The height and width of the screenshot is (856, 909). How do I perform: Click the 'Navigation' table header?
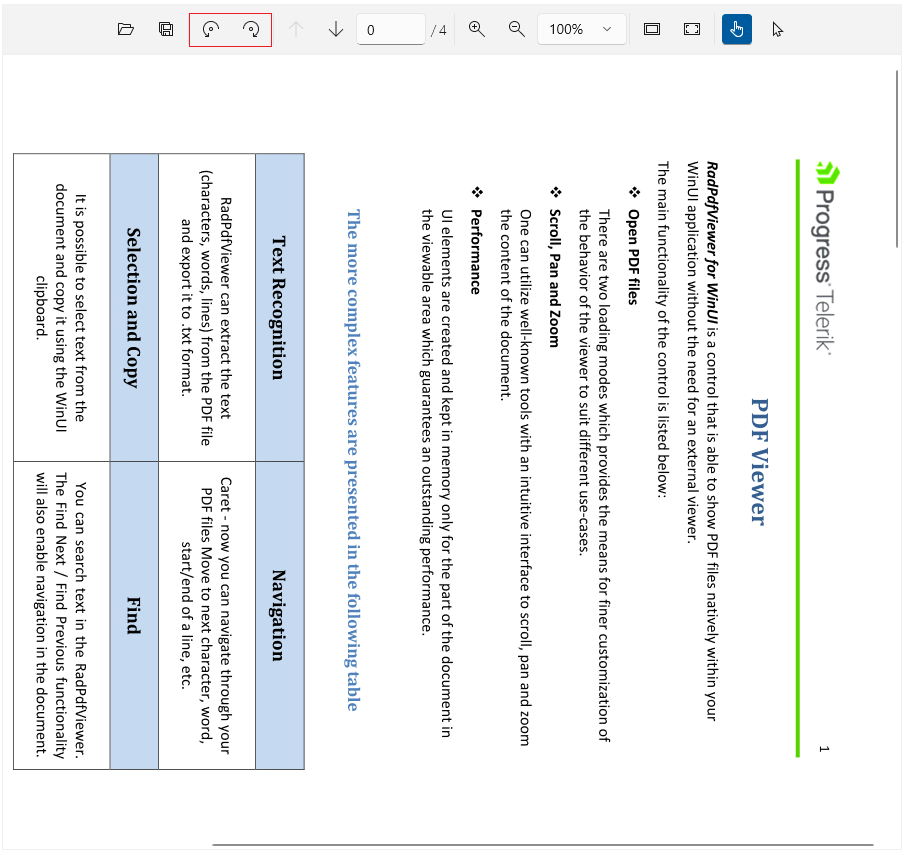[x=279, y=615]
